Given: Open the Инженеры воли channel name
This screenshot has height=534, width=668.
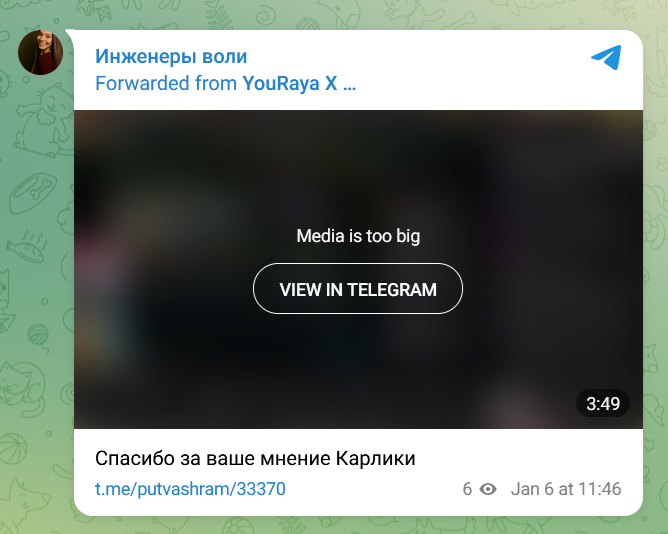Looking at the screenshot, I should (171, 56).
